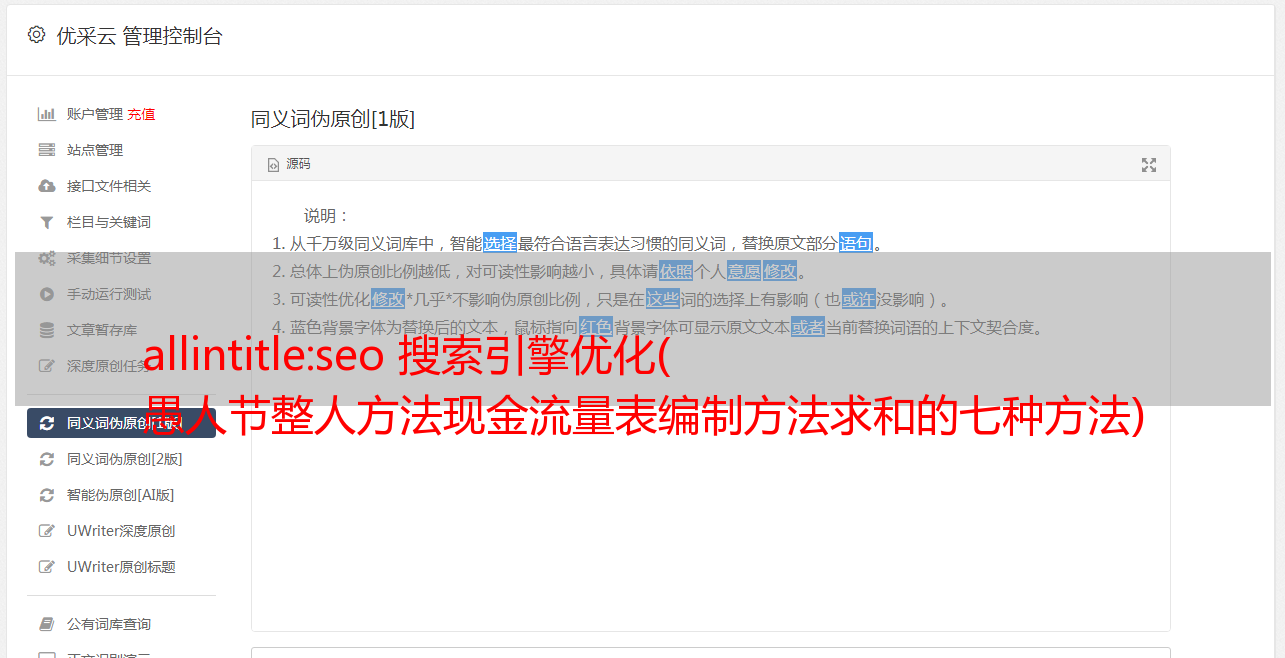Image resolution: width=1285 pixels, height=658 pixels.
Task: Click the settings gear icon beside 优采云
Action: coord(37,35)
